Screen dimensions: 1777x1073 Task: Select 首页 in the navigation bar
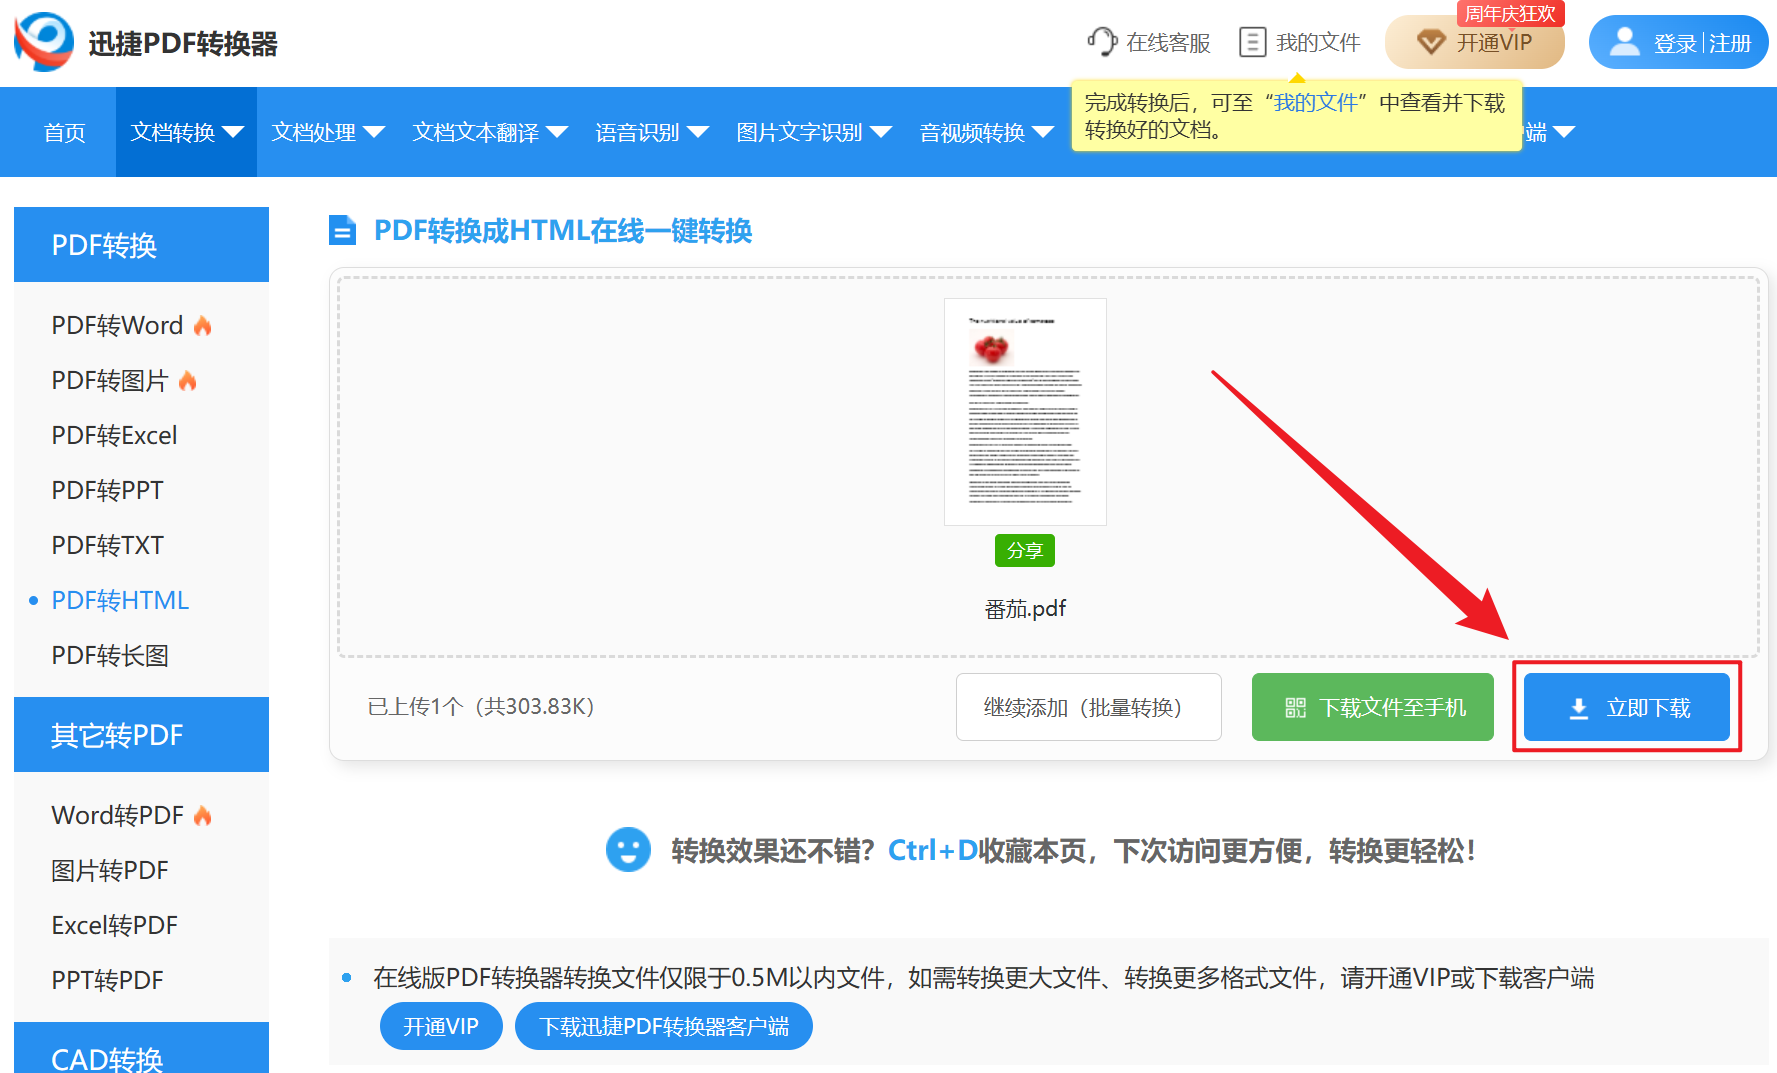(x=64, y=132)
